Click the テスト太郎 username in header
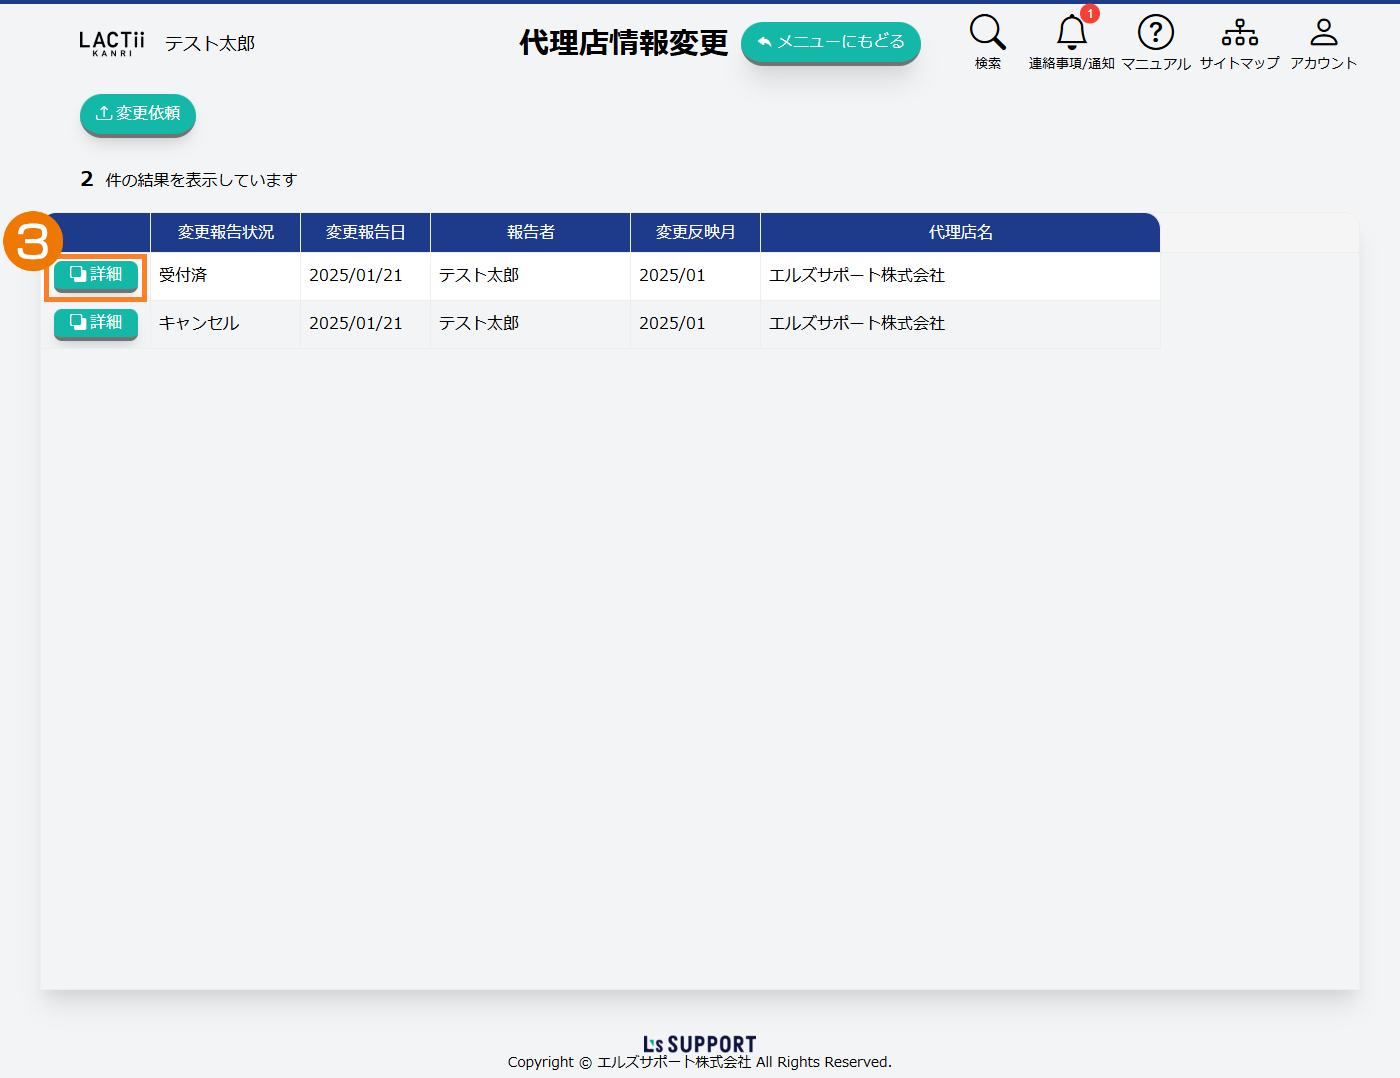The image size is (1400, 1078). tap(210, 44)
